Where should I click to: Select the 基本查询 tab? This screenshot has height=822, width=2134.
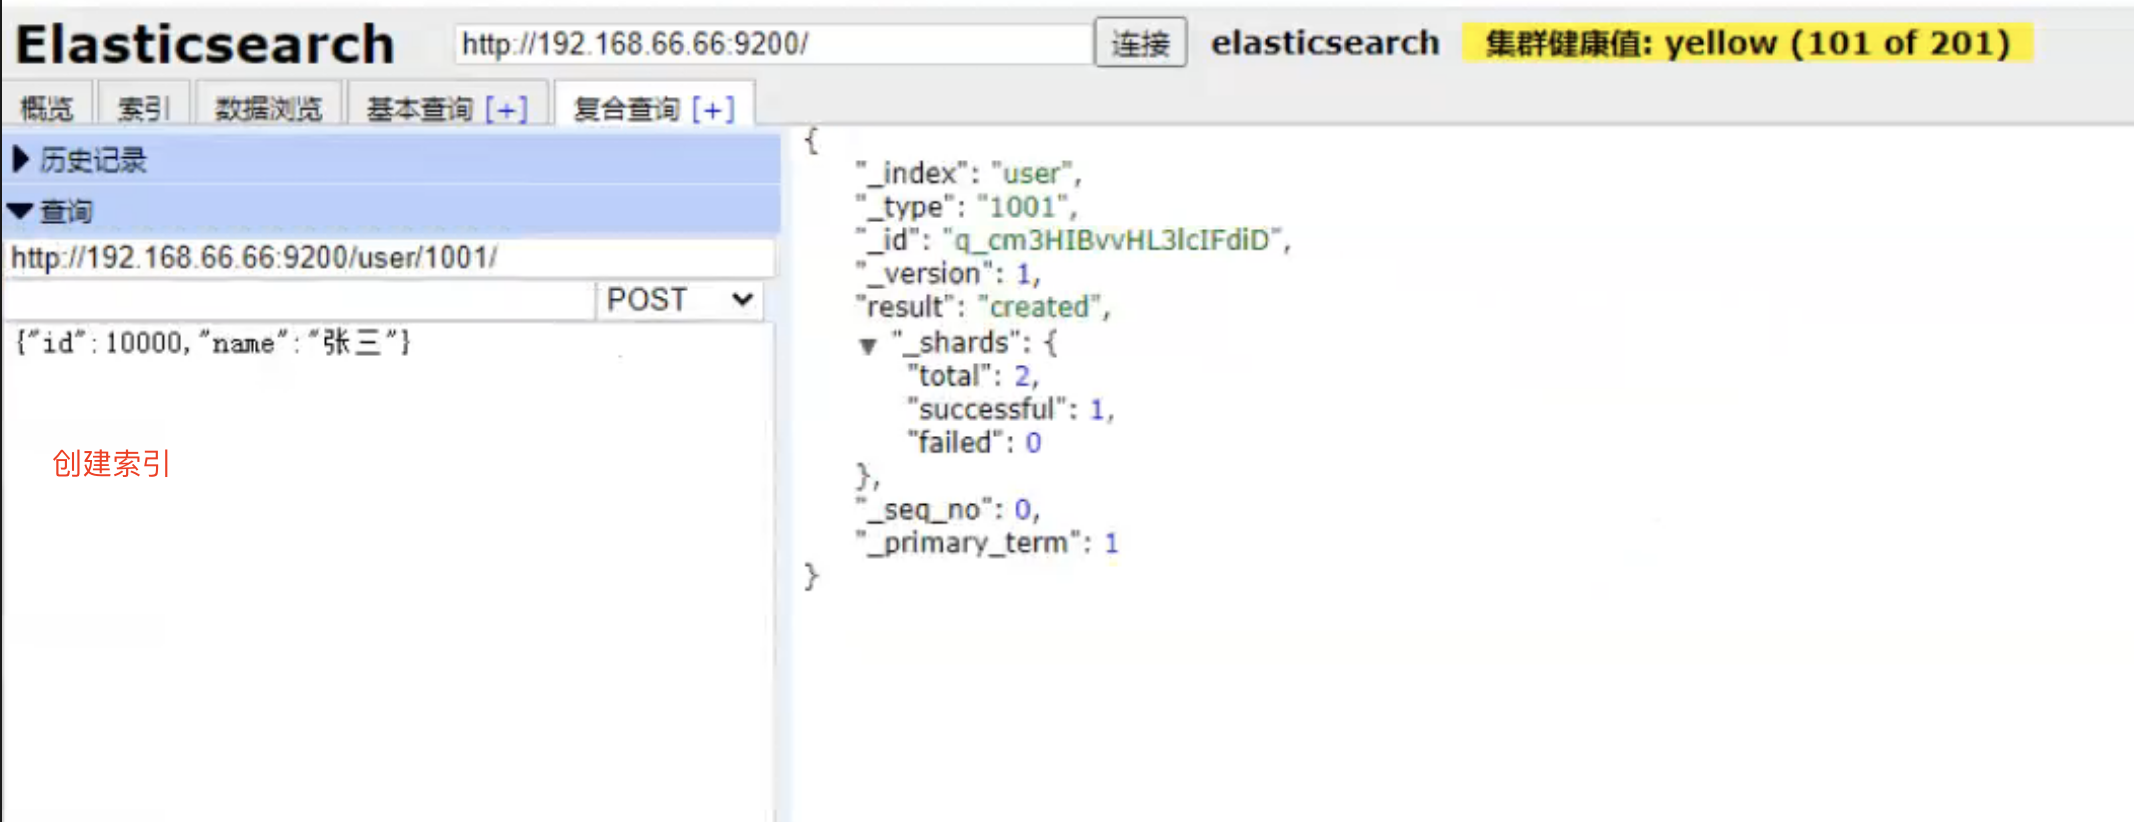pyautogui.click(x=419, y=108)
